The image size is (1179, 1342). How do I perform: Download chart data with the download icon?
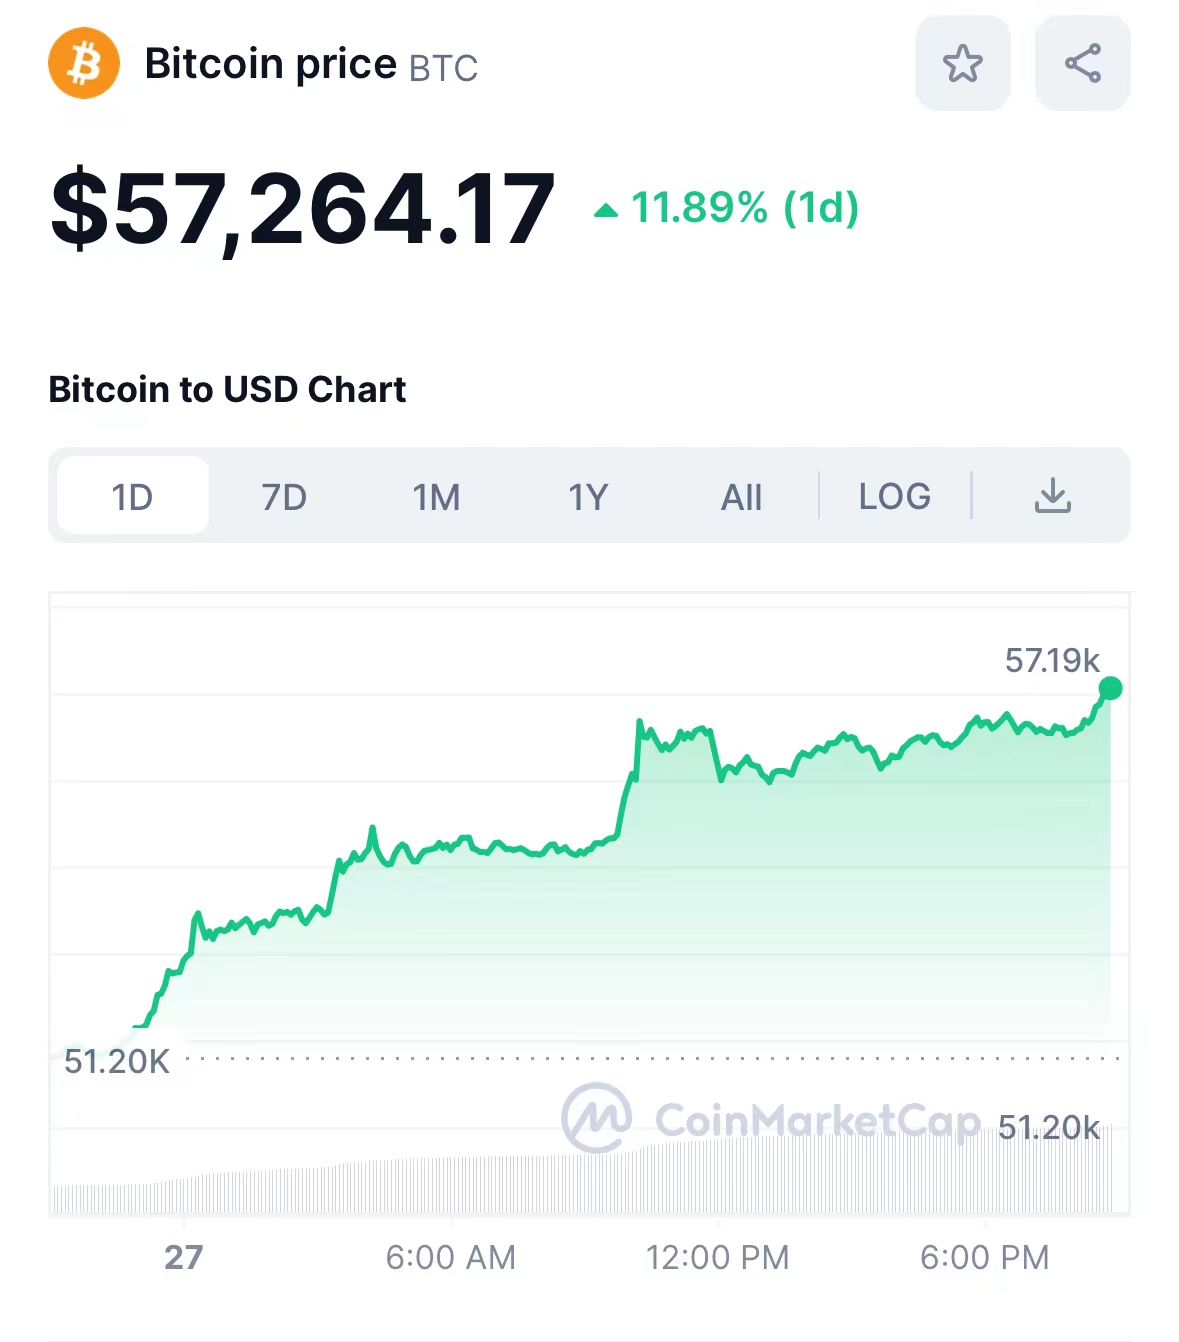pos(1052,496)
